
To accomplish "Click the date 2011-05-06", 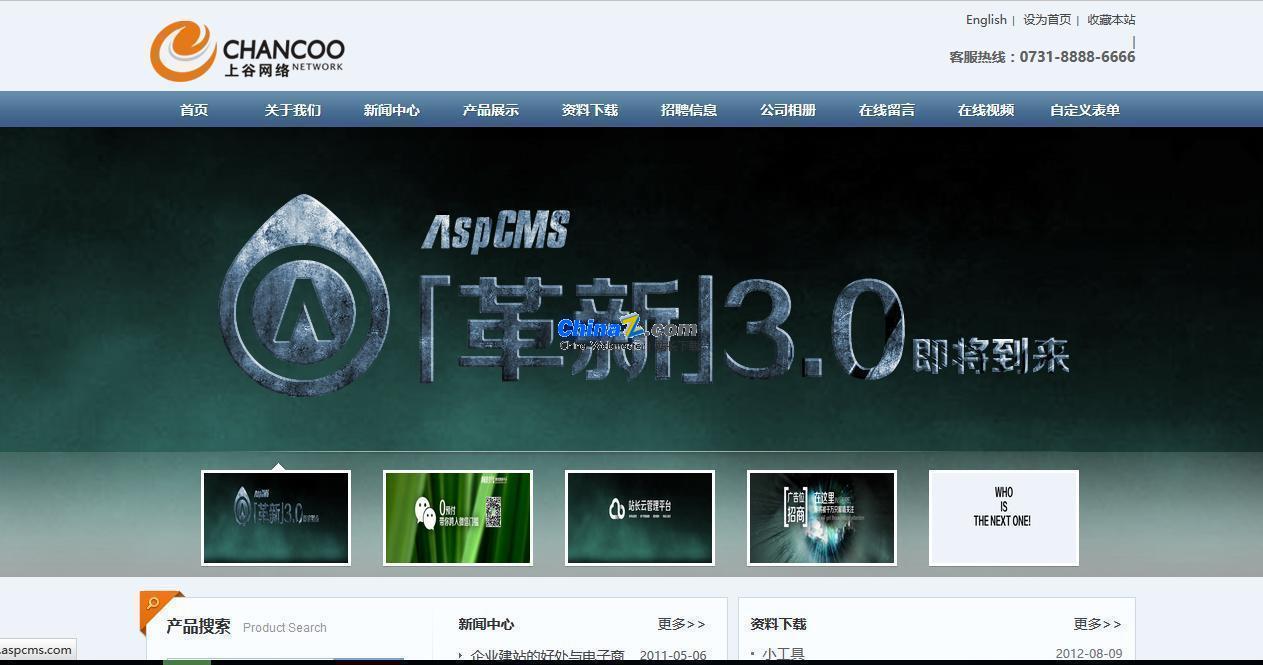I will (673, 656).
